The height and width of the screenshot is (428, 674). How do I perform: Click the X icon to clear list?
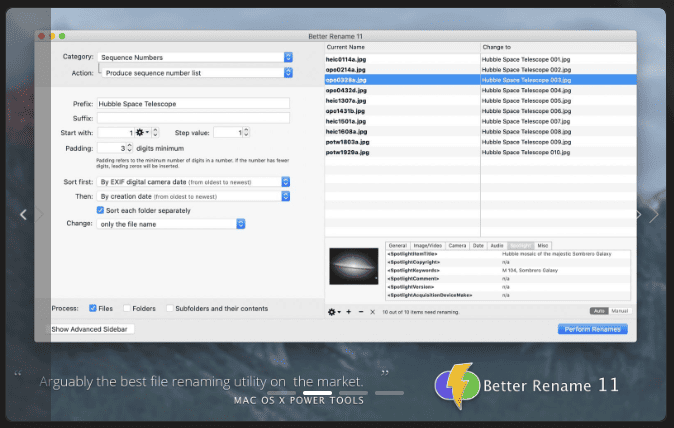click(x=373, y=312)
